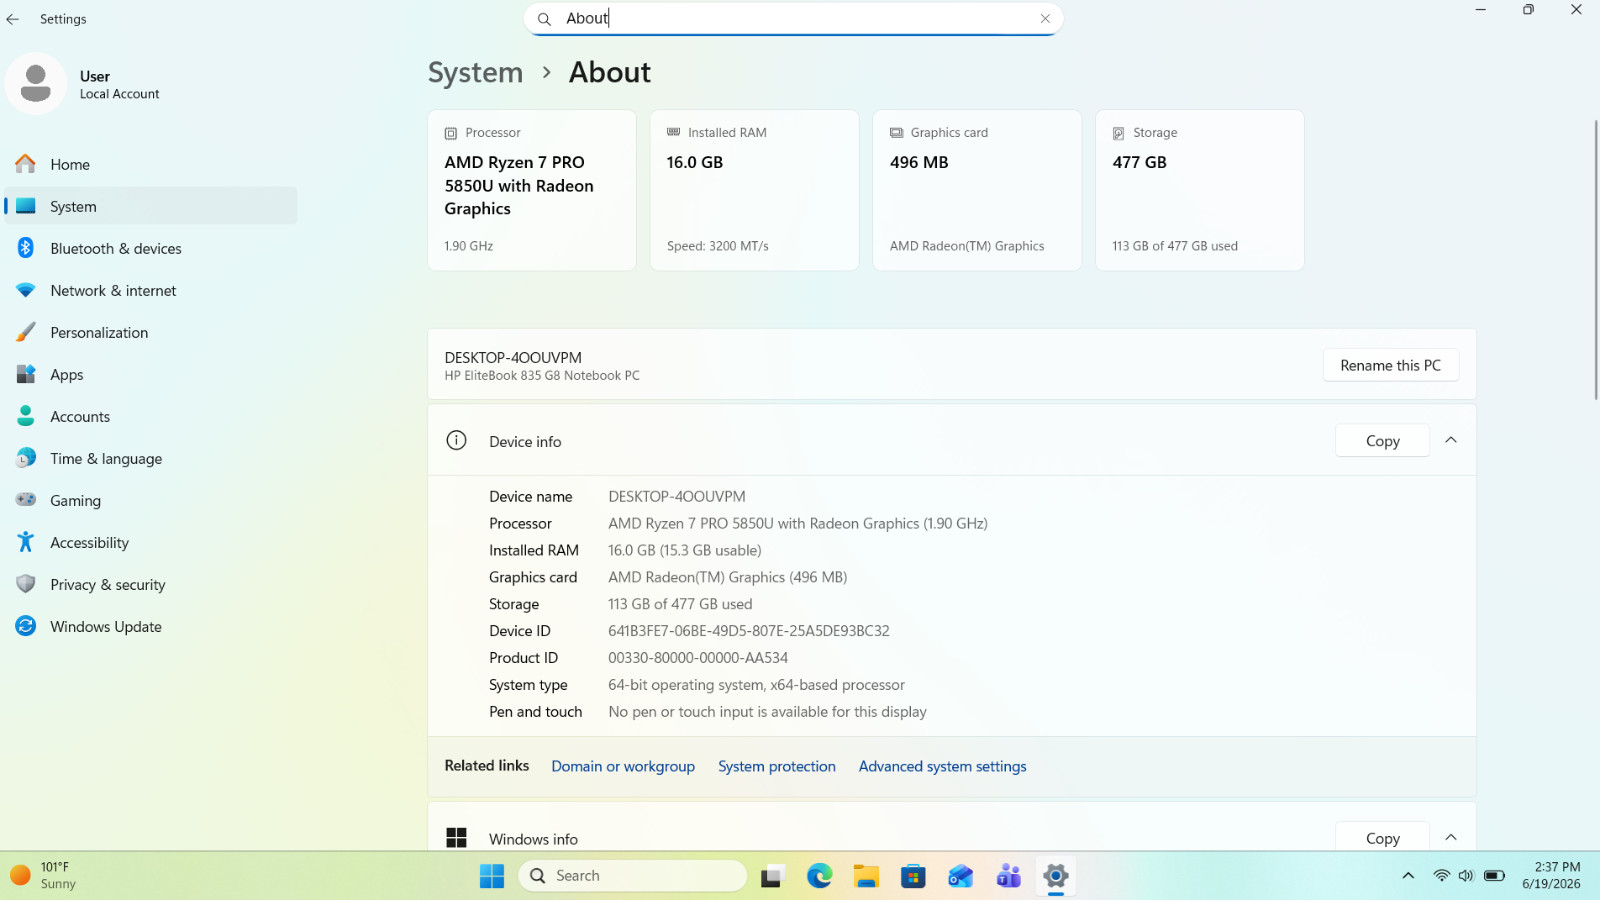Screen dimensions: 1600x900
Task: Open Microsoft Store from taskbar
Action: (x=913, y=877)
